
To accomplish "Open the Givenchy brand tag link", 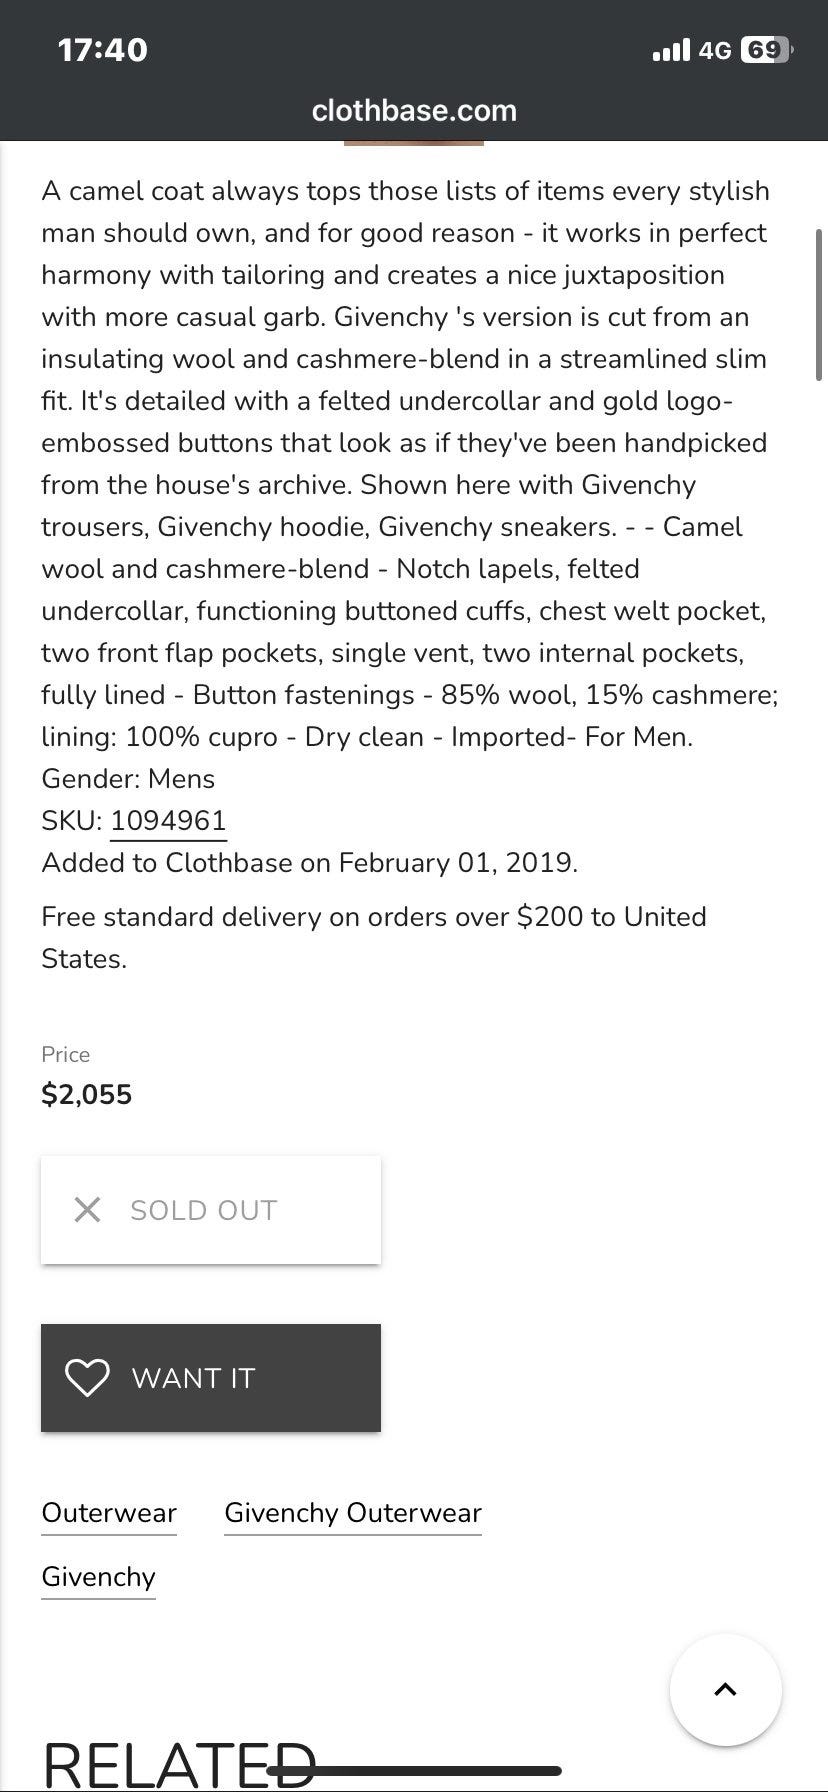I will 98,1577.
